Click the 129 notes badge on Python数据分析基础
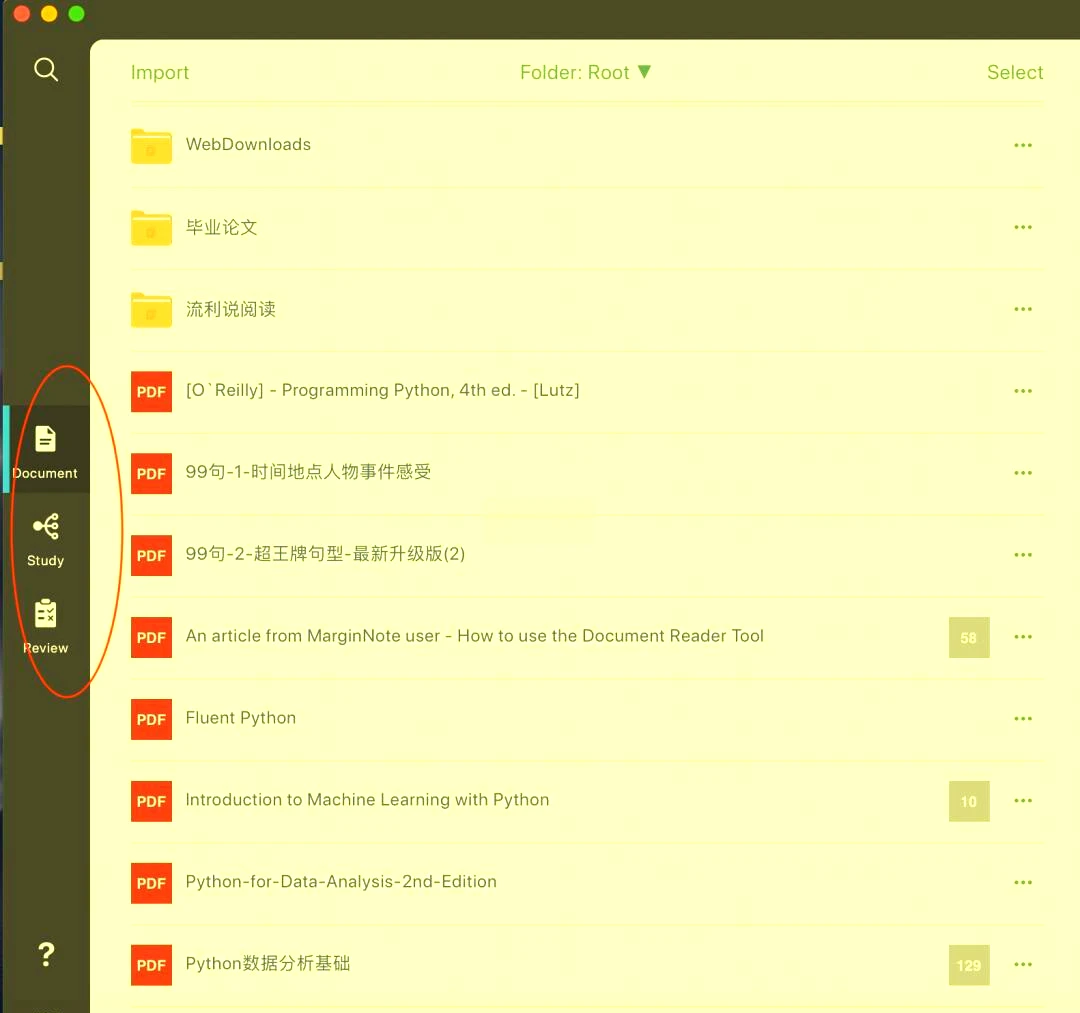 tap(968, 965)
